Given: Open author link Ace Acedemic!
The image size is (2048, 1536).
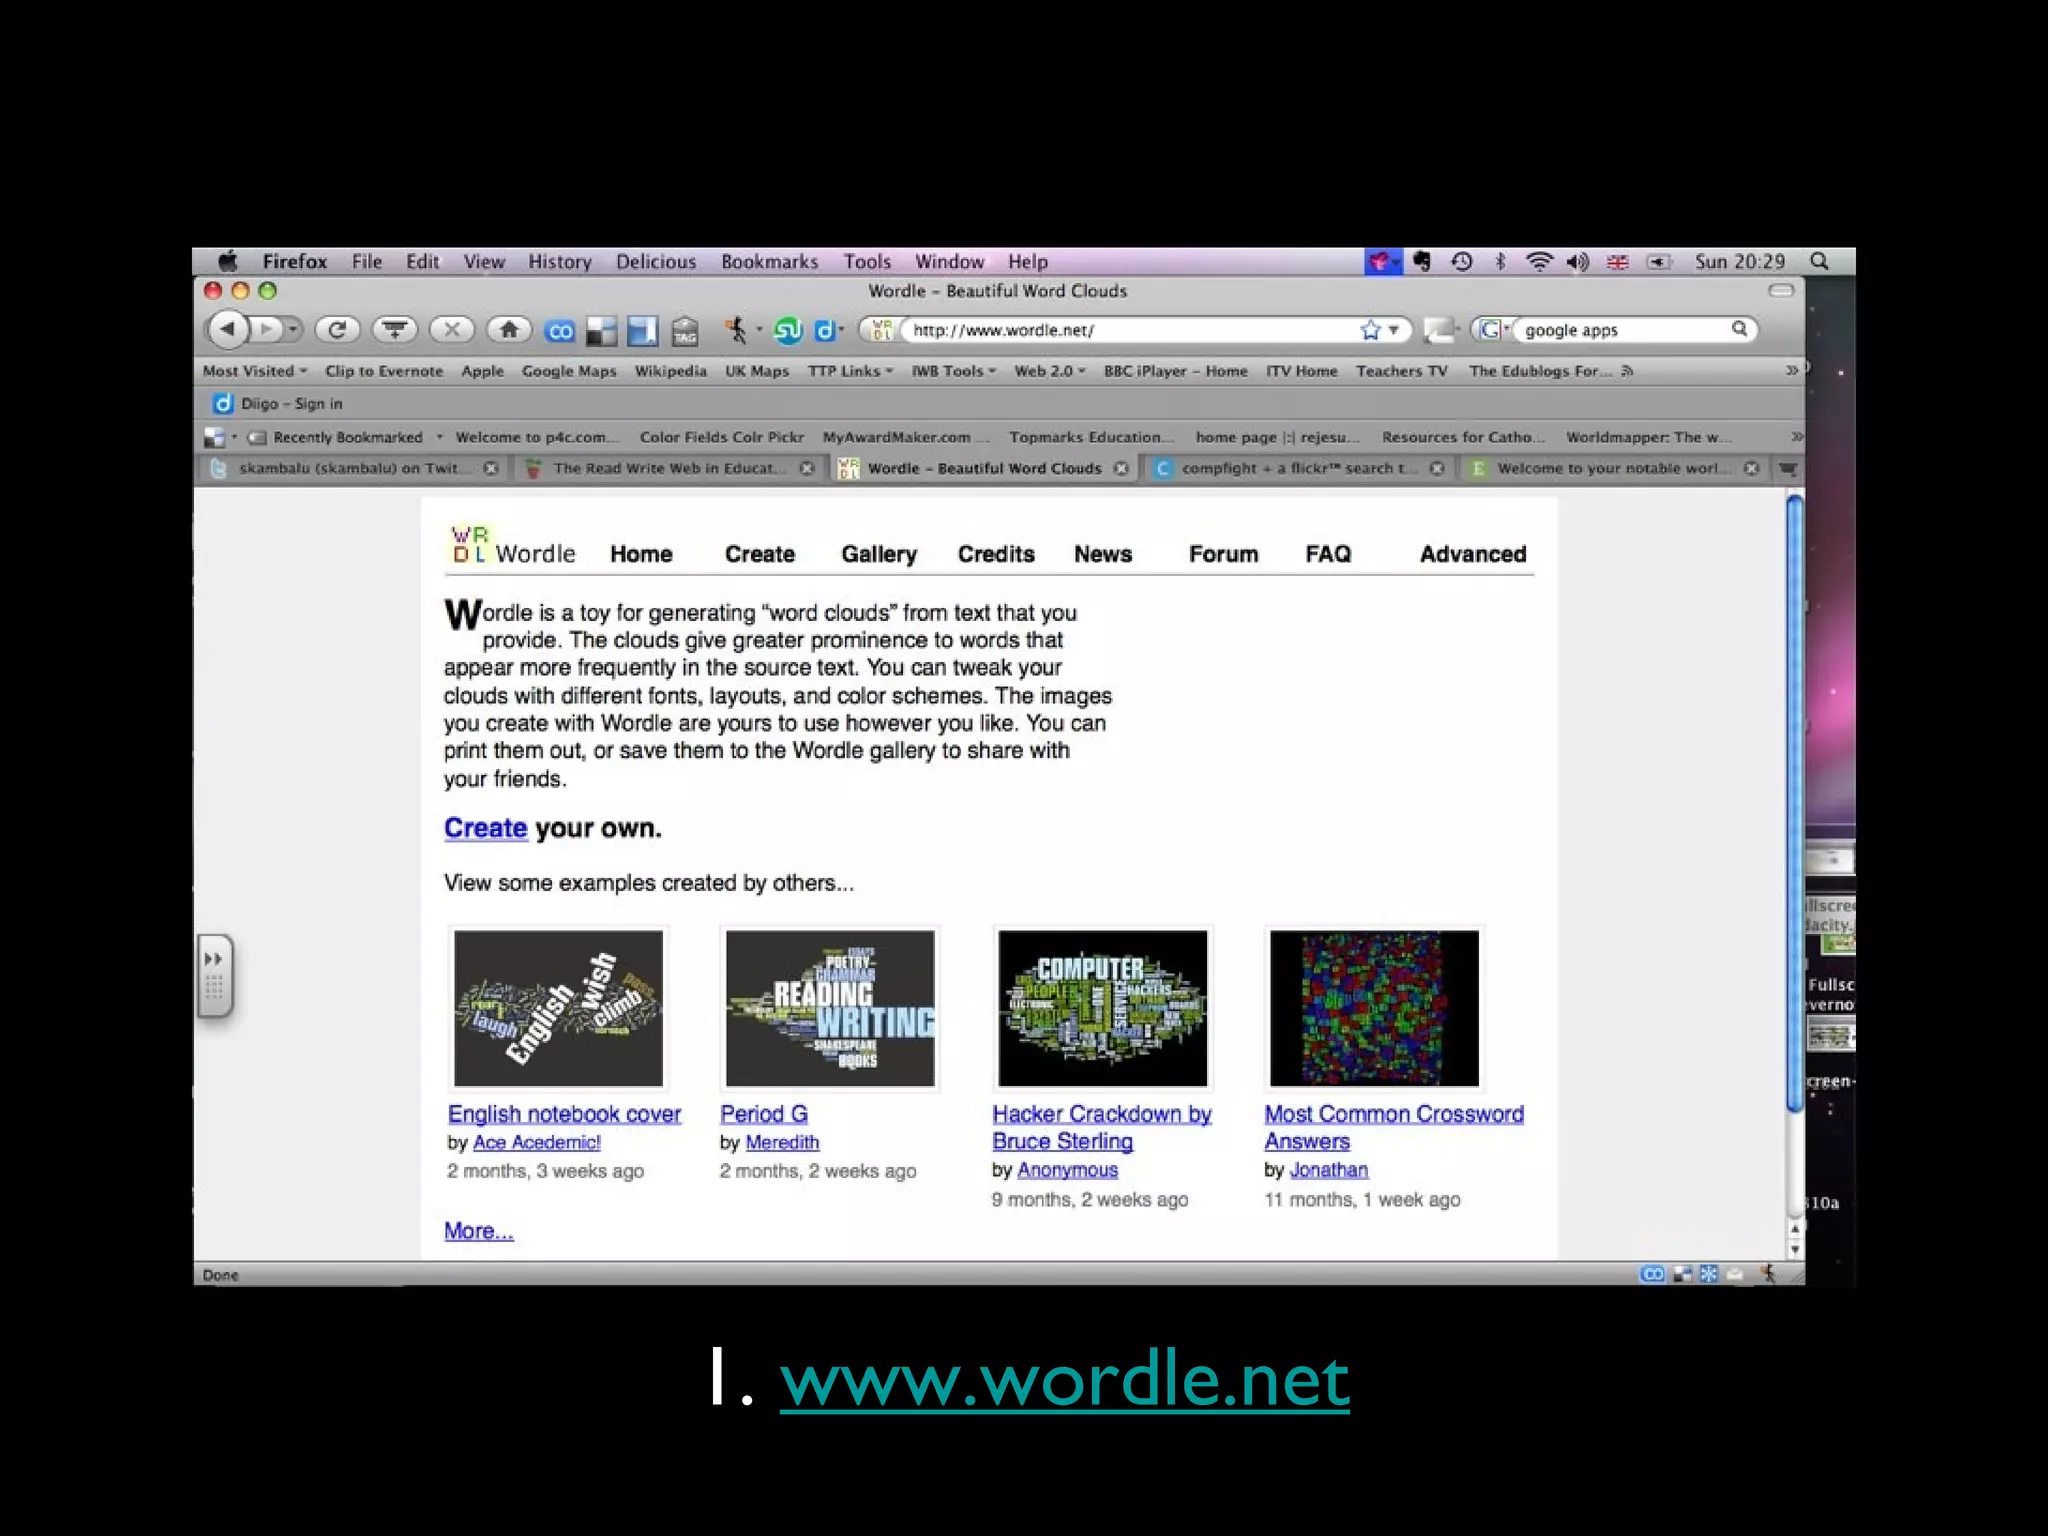Looking at the screenshot, I should click(x=536, y=1142).
